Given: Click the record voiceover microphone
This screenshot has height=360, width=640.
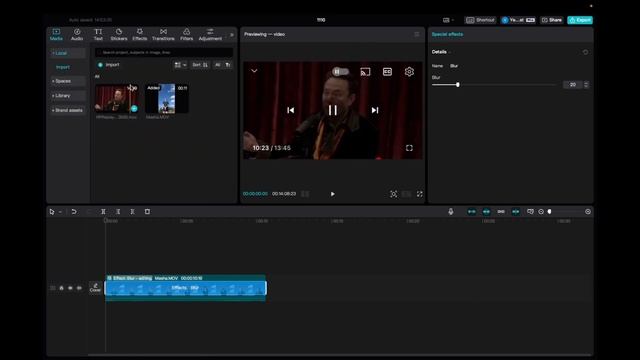Looking at the screenshot, I should (451, 212).
